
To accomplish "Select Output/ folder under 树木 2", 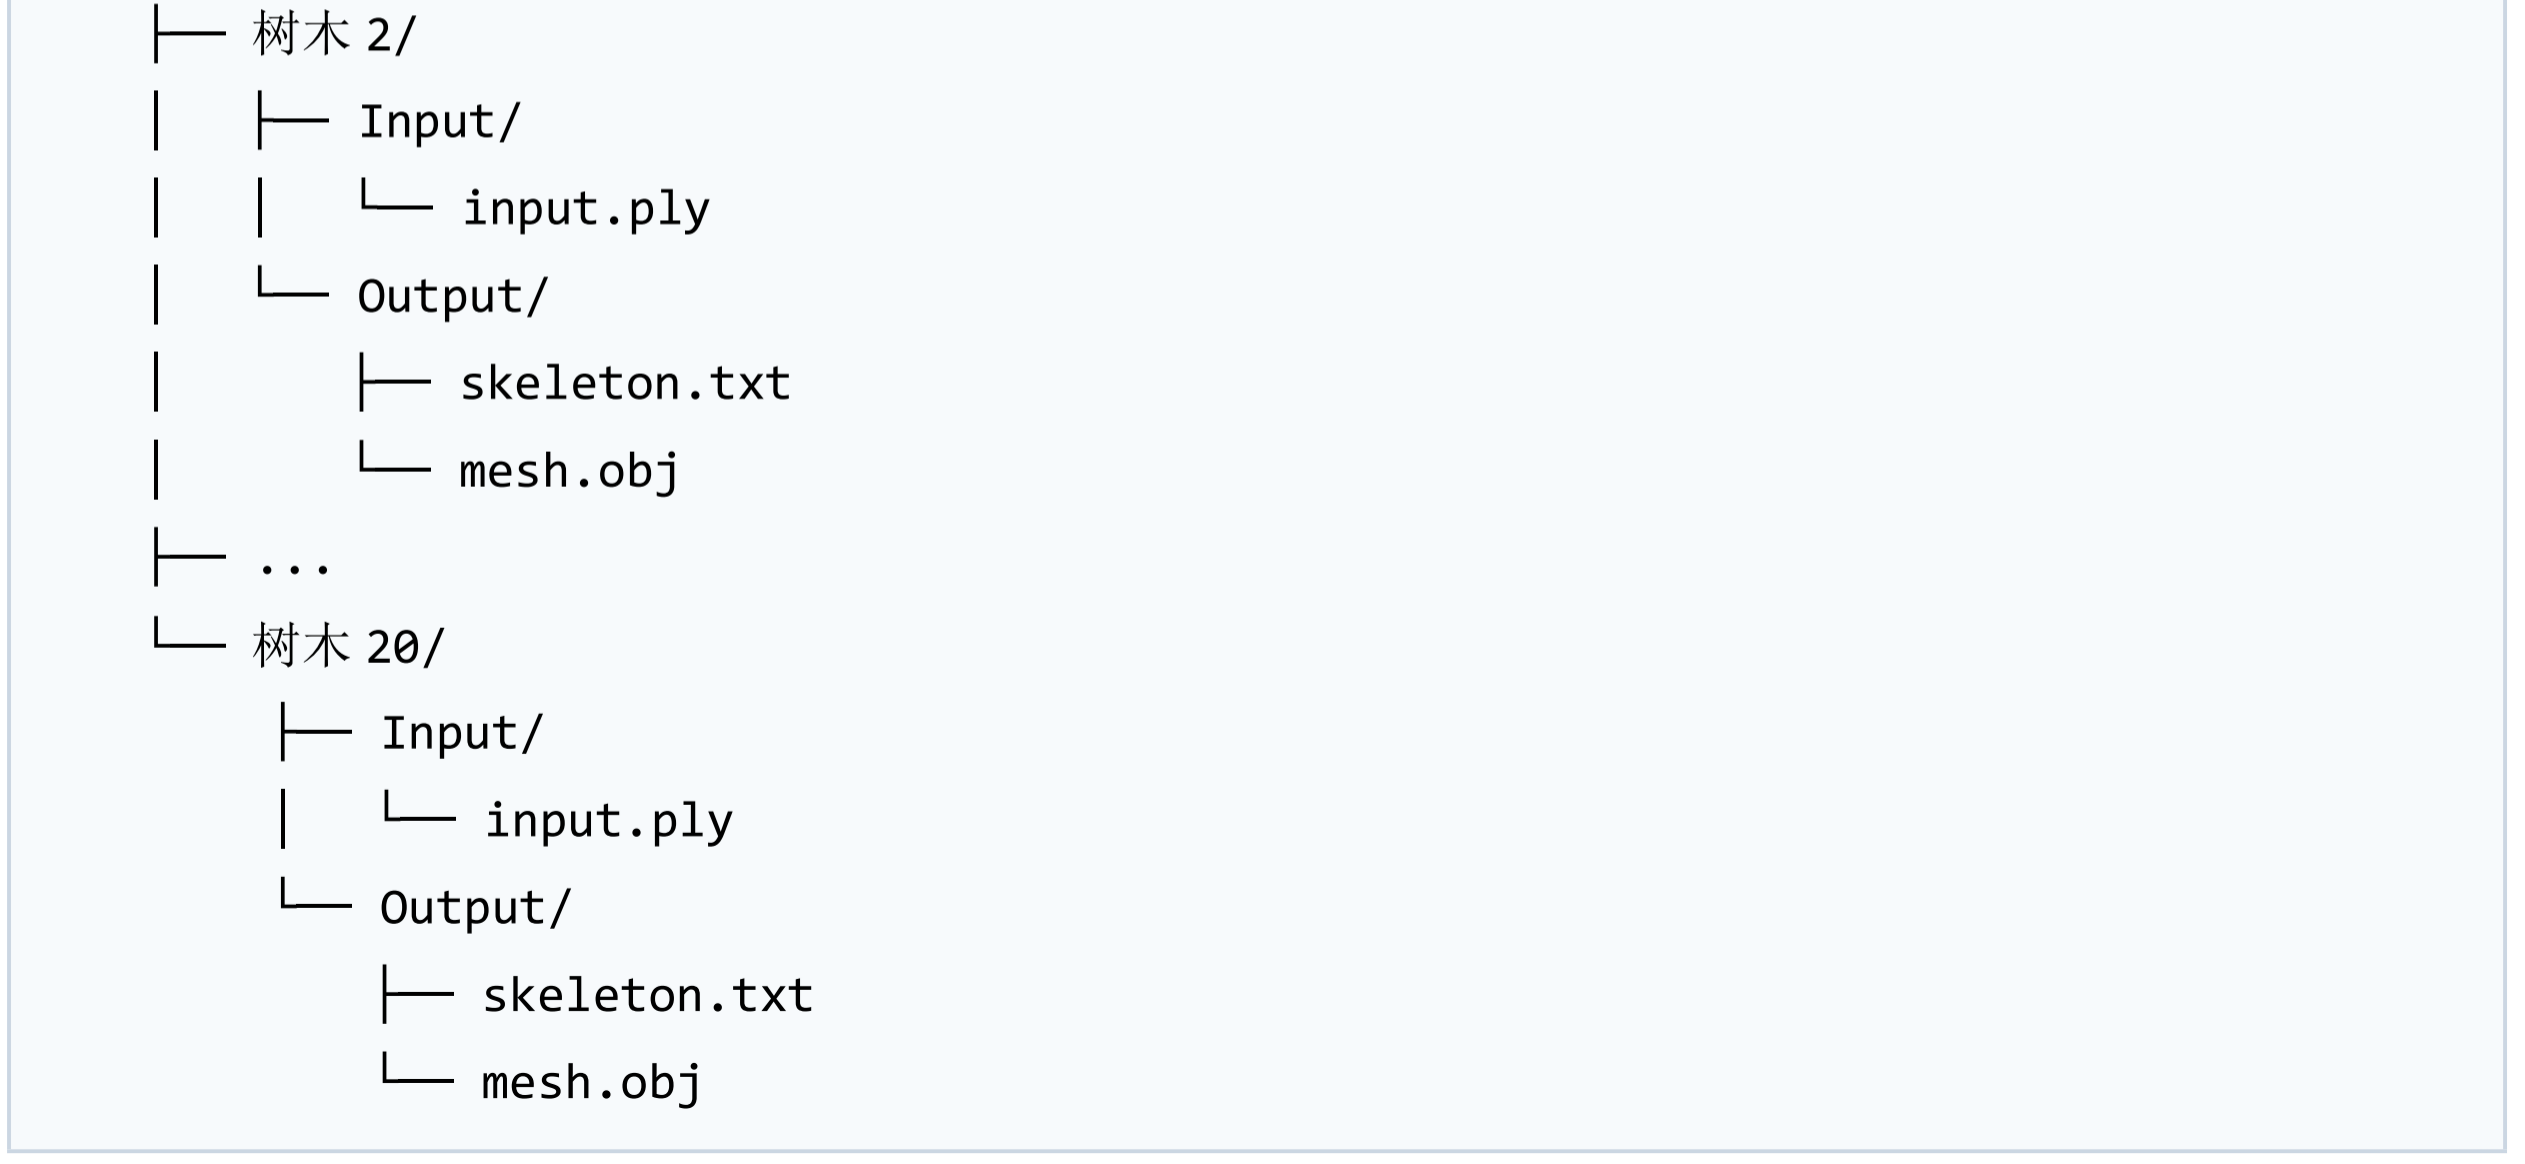I will [x=453, y=296].
